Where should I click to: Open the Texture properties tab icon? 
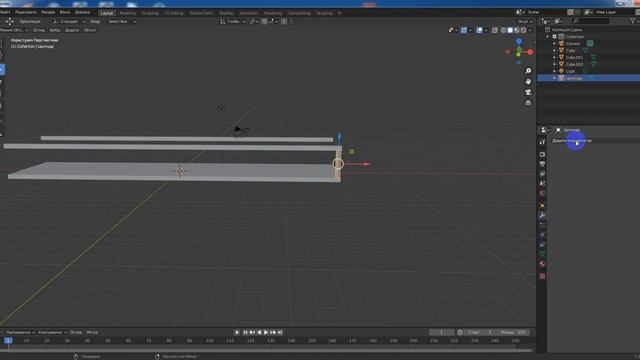[542, 276]
